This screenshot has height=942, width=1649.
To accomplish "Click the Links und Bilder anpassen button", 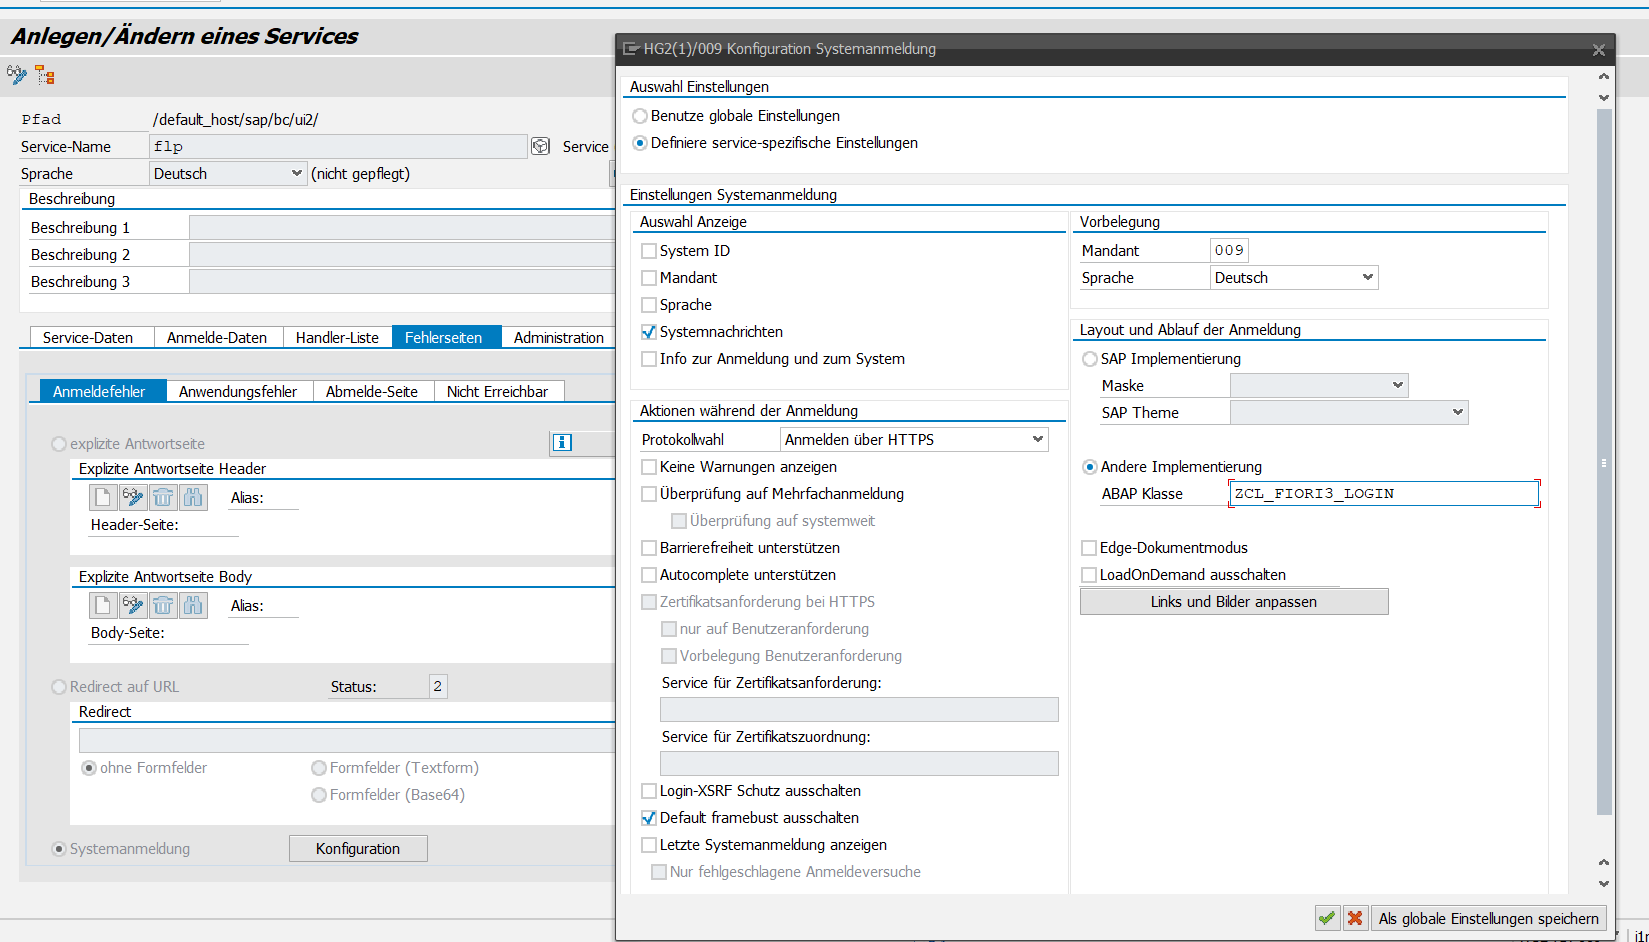I will [x=1233, y=602].
